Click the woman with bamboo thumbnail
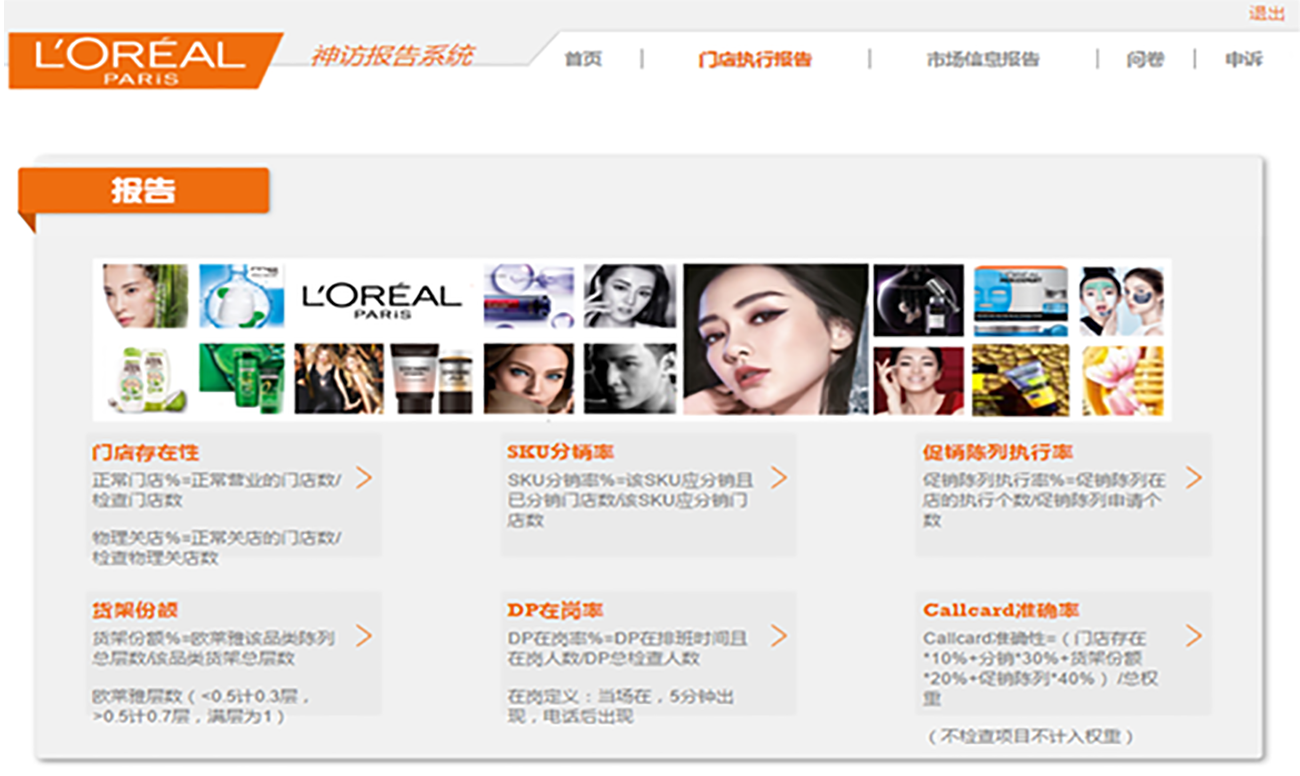 click(x=144, y=296)
